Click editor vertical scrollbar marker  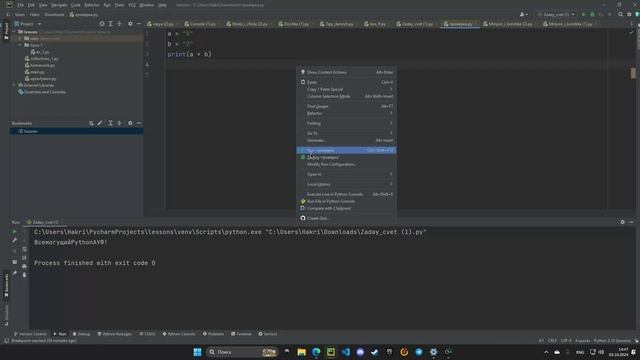[x=633, y=73]
